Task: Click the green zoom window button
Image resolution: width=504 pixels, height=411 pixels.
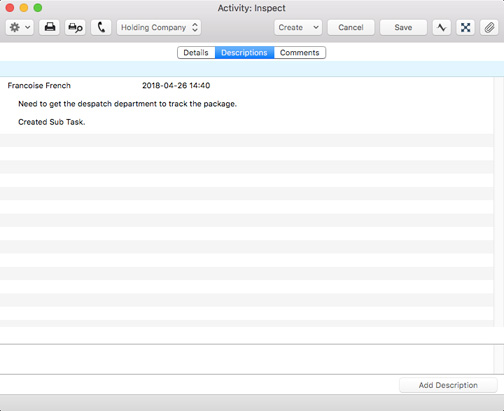Action: point(38,8)
